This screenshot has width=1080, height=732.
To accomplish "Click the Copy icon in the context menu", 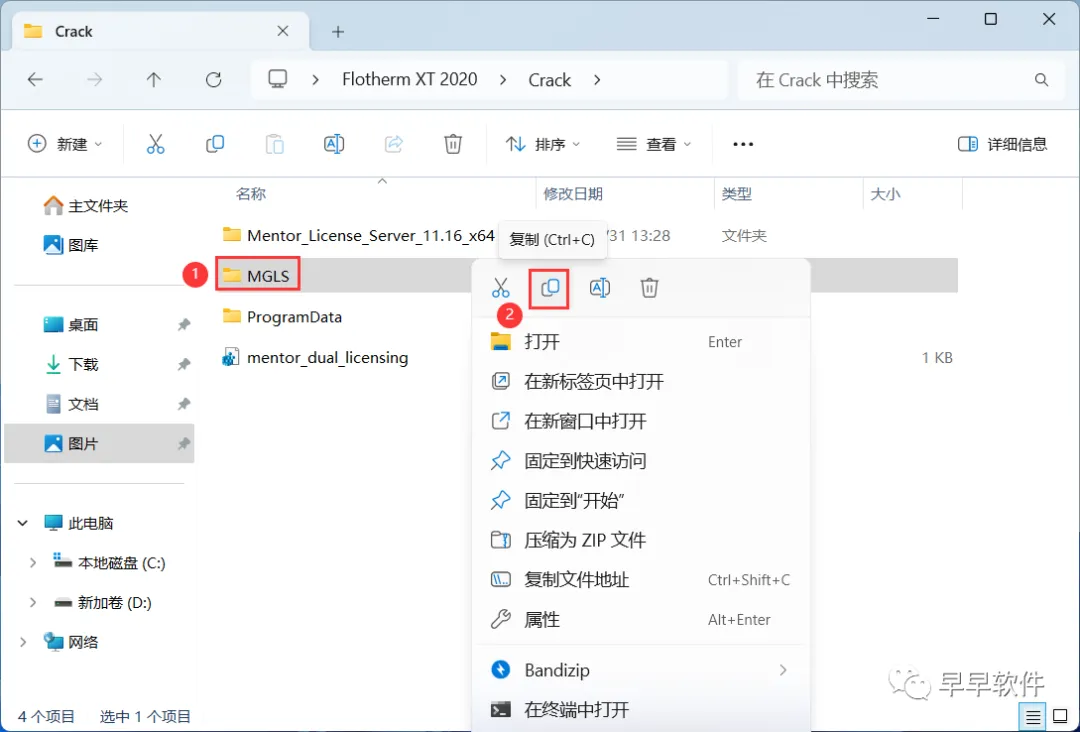I will click(550, 288).
